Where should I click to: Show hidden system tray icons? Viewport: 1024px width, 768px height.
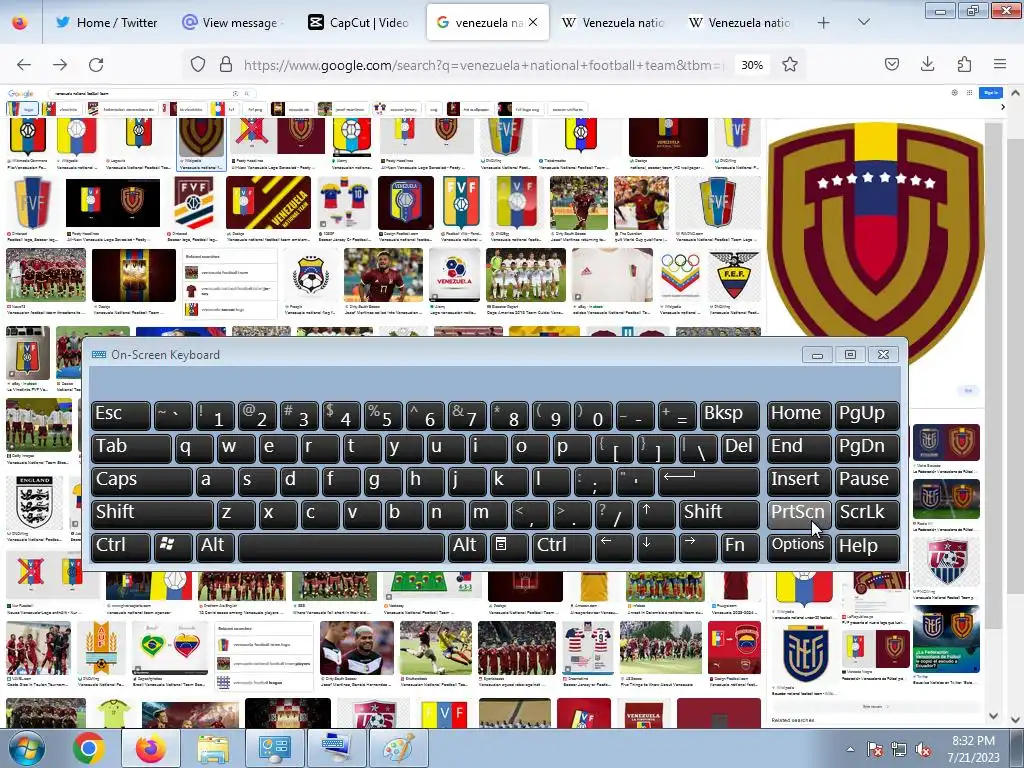pos(850,749)
